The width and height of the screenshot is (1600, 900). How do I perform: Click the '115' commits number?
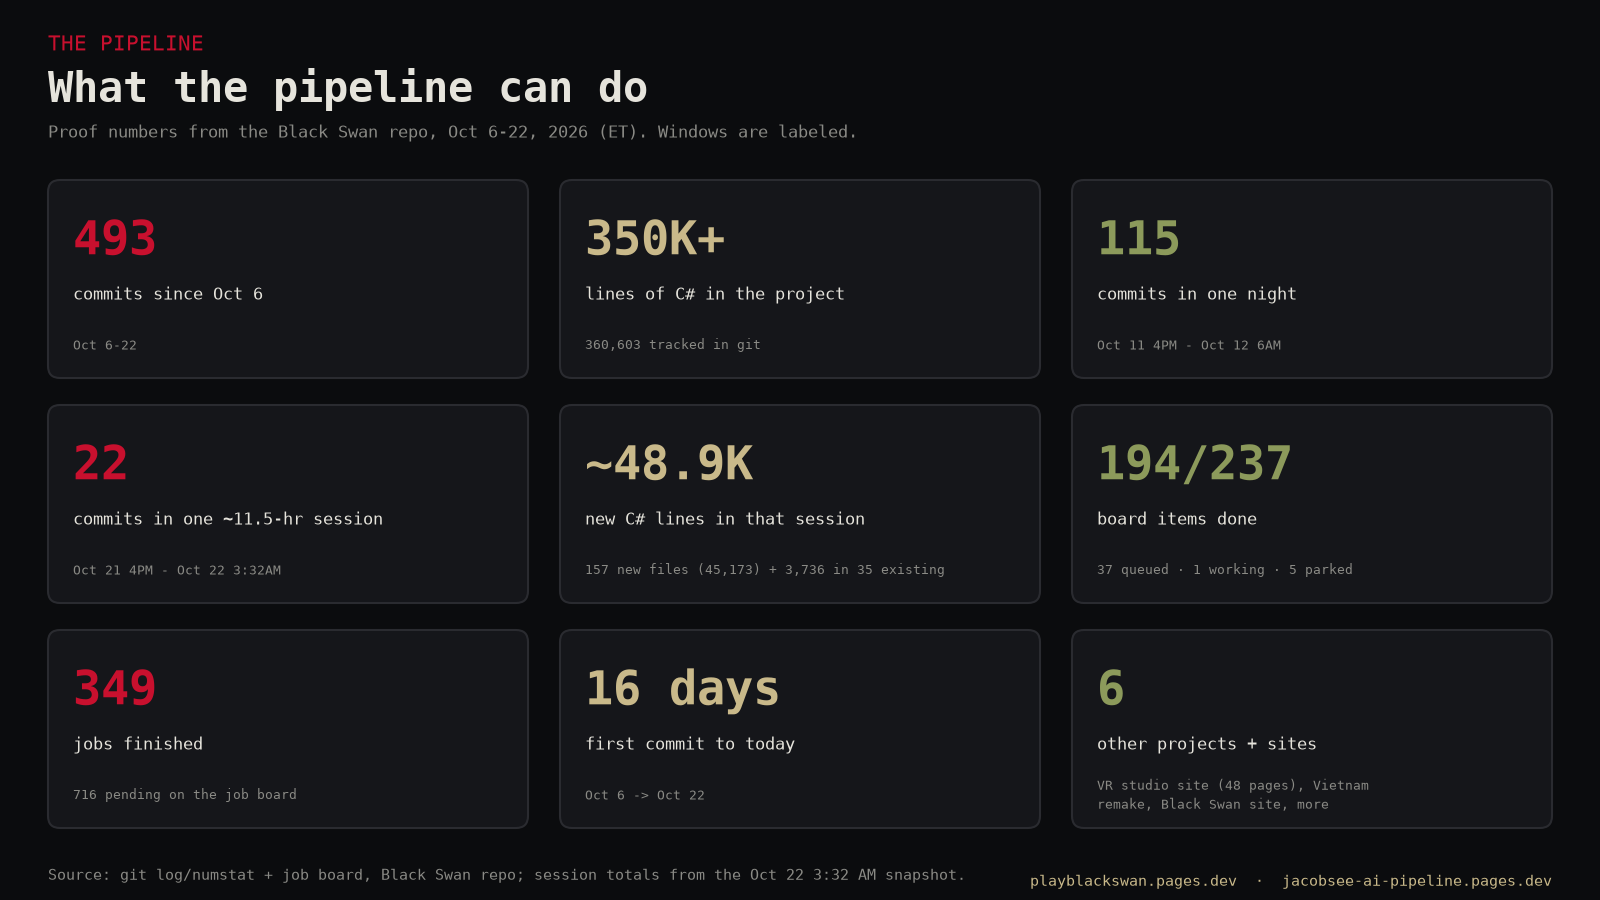point(1139,238)
